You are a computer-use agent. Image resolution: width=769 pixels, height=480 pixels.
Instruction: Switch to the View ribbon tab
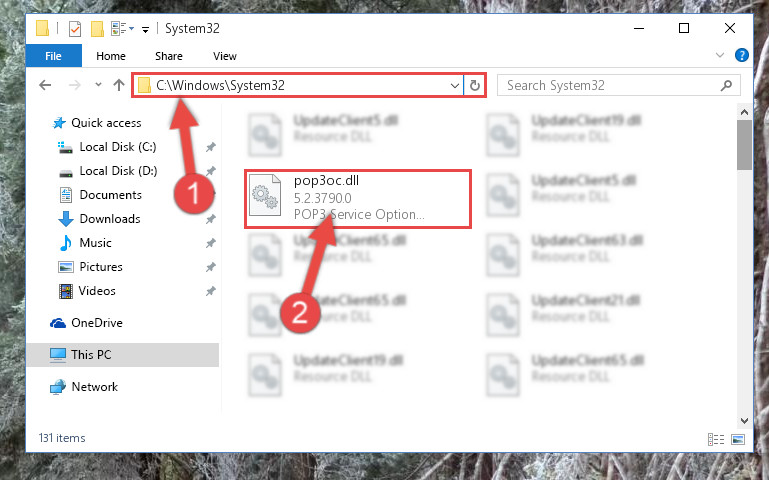point(225,56)
